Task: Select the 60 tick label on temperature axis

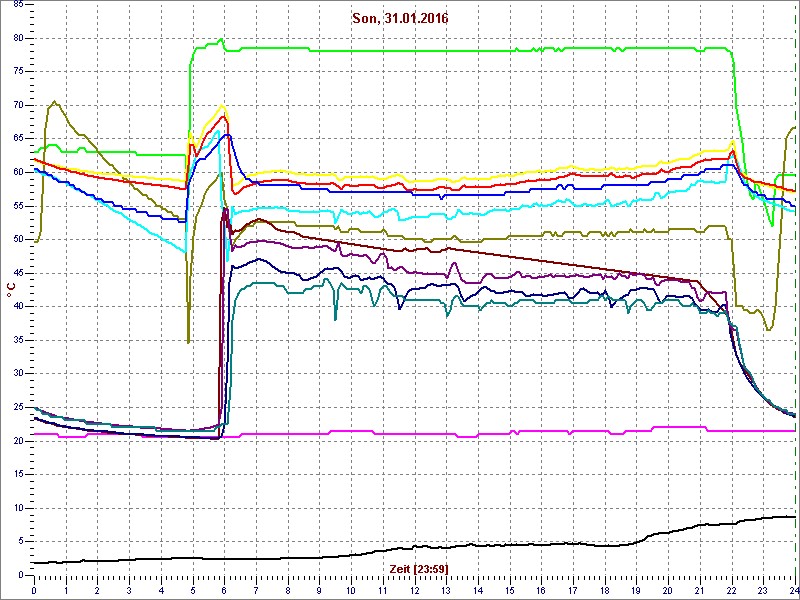Action: 18,172
